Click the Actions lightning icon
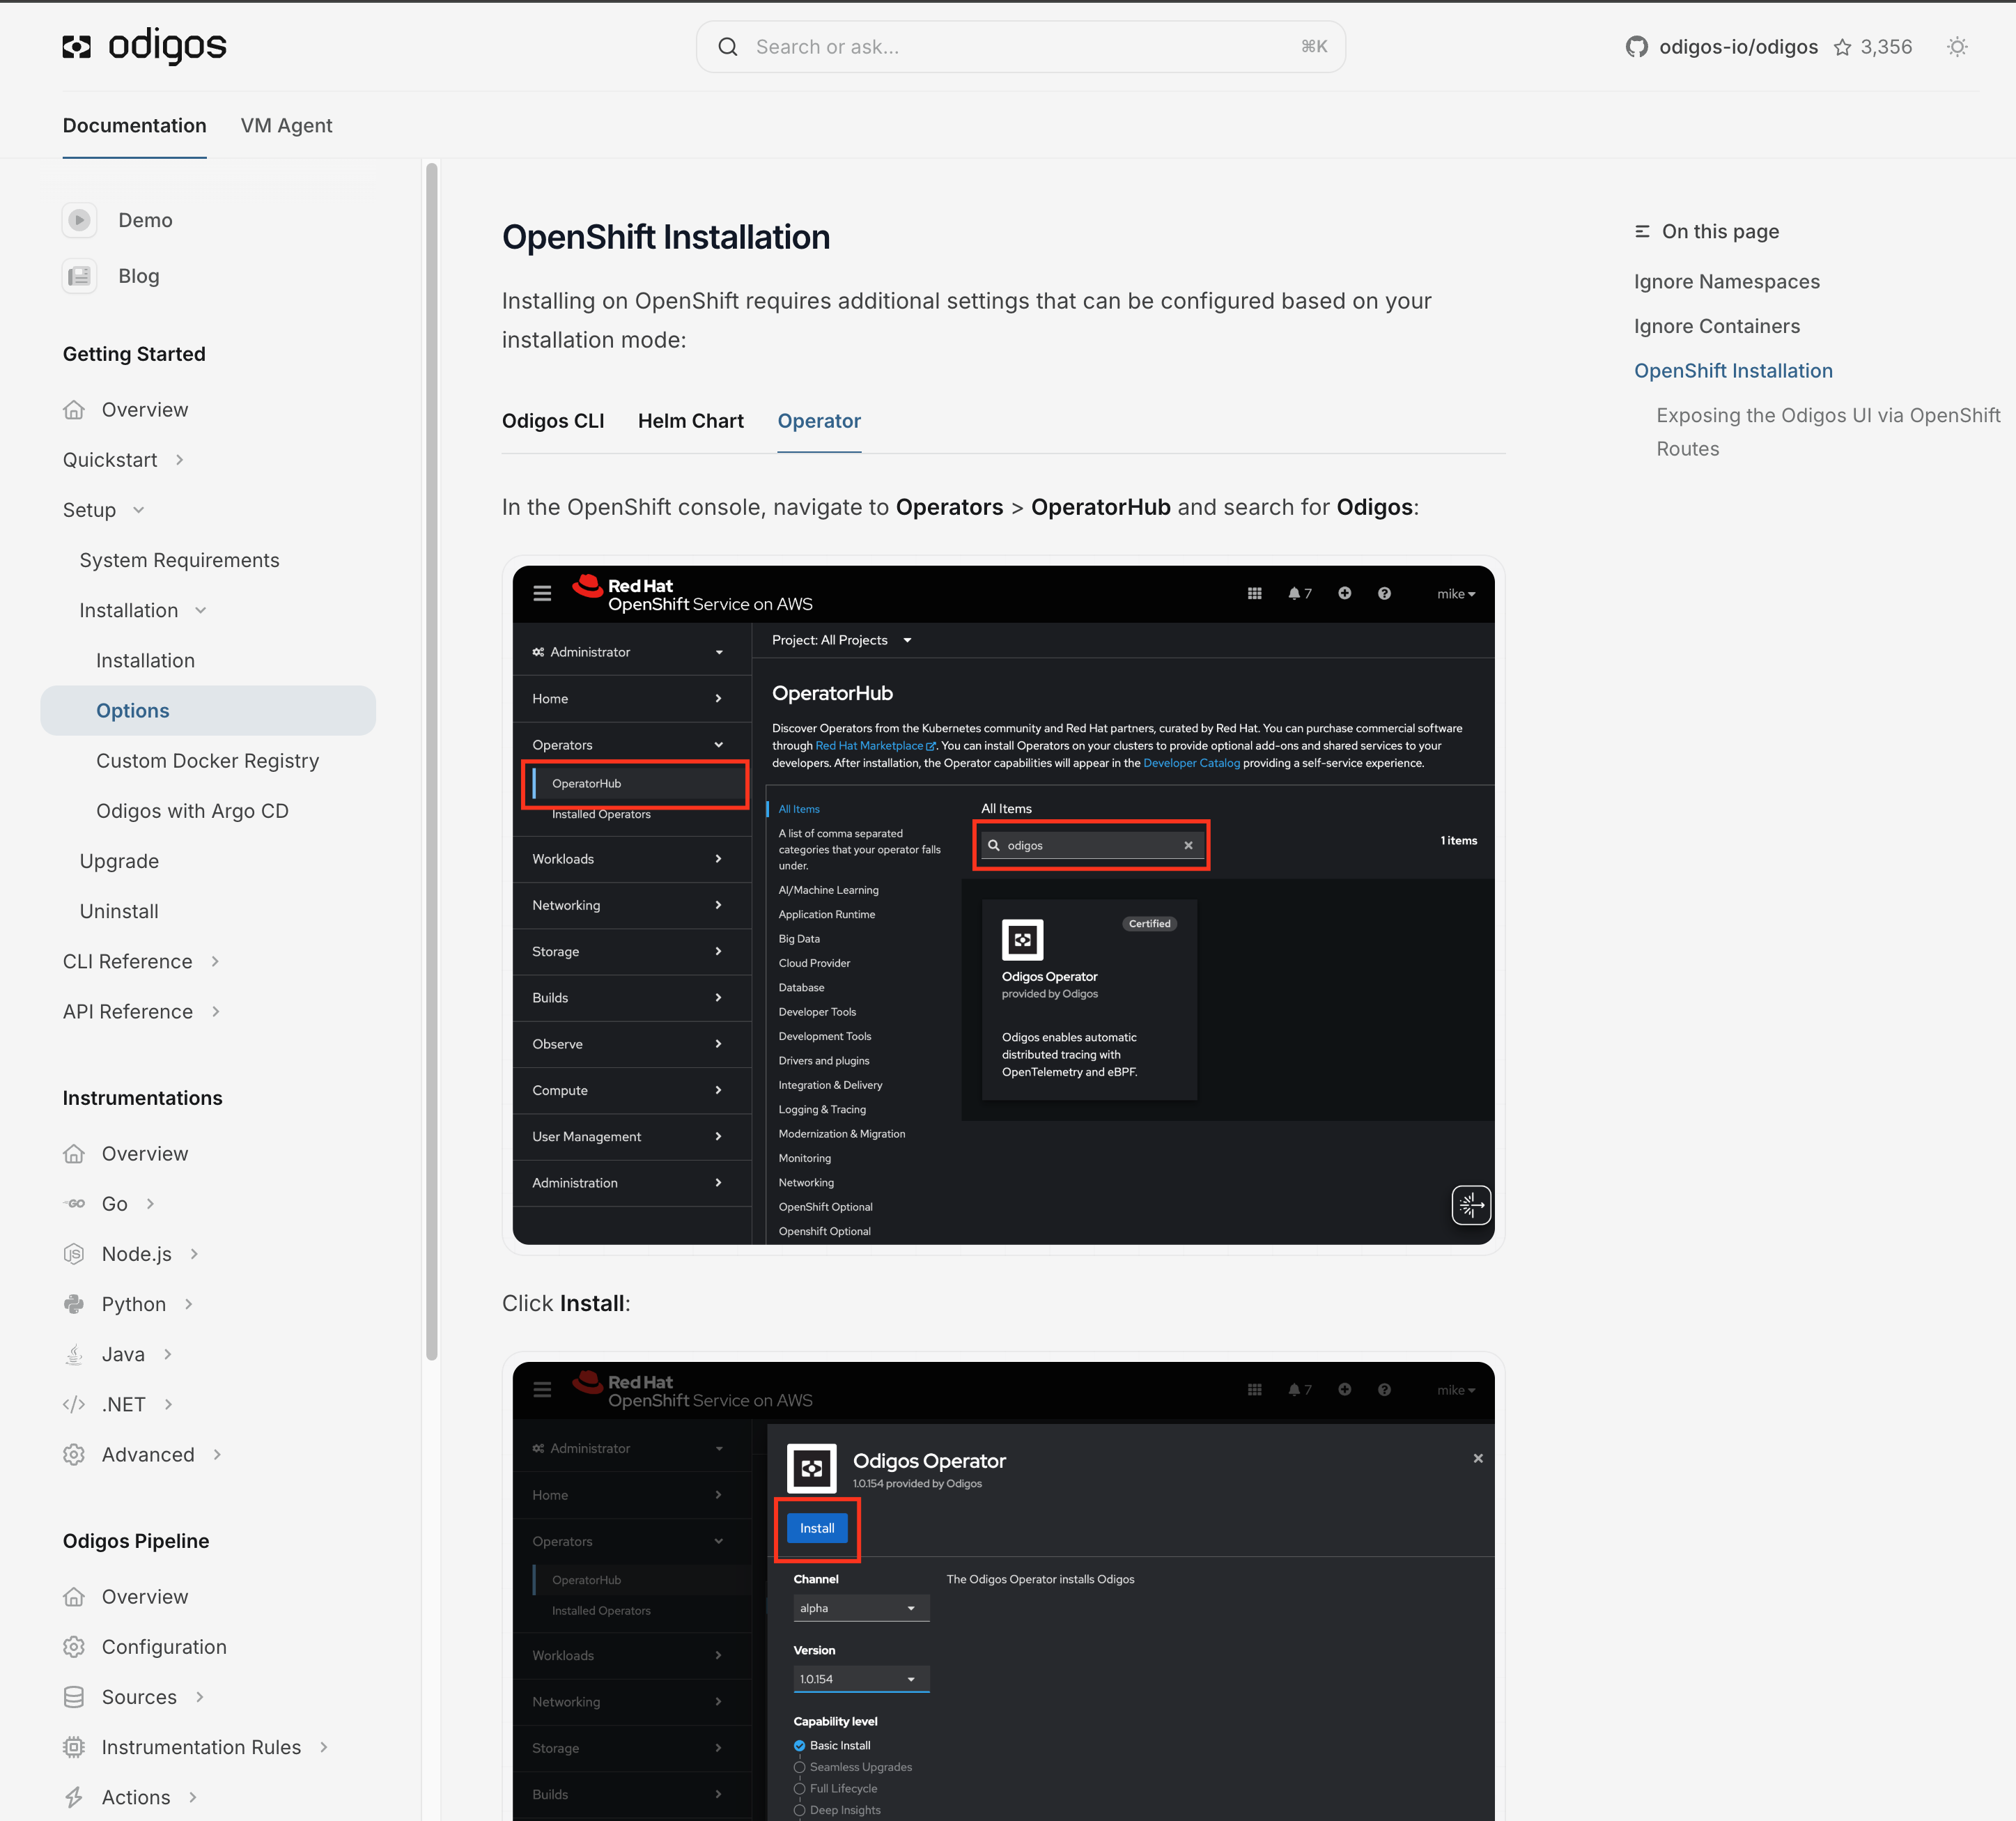This screenshot has height=1821, width=2016. click(x=74, y=1797)
